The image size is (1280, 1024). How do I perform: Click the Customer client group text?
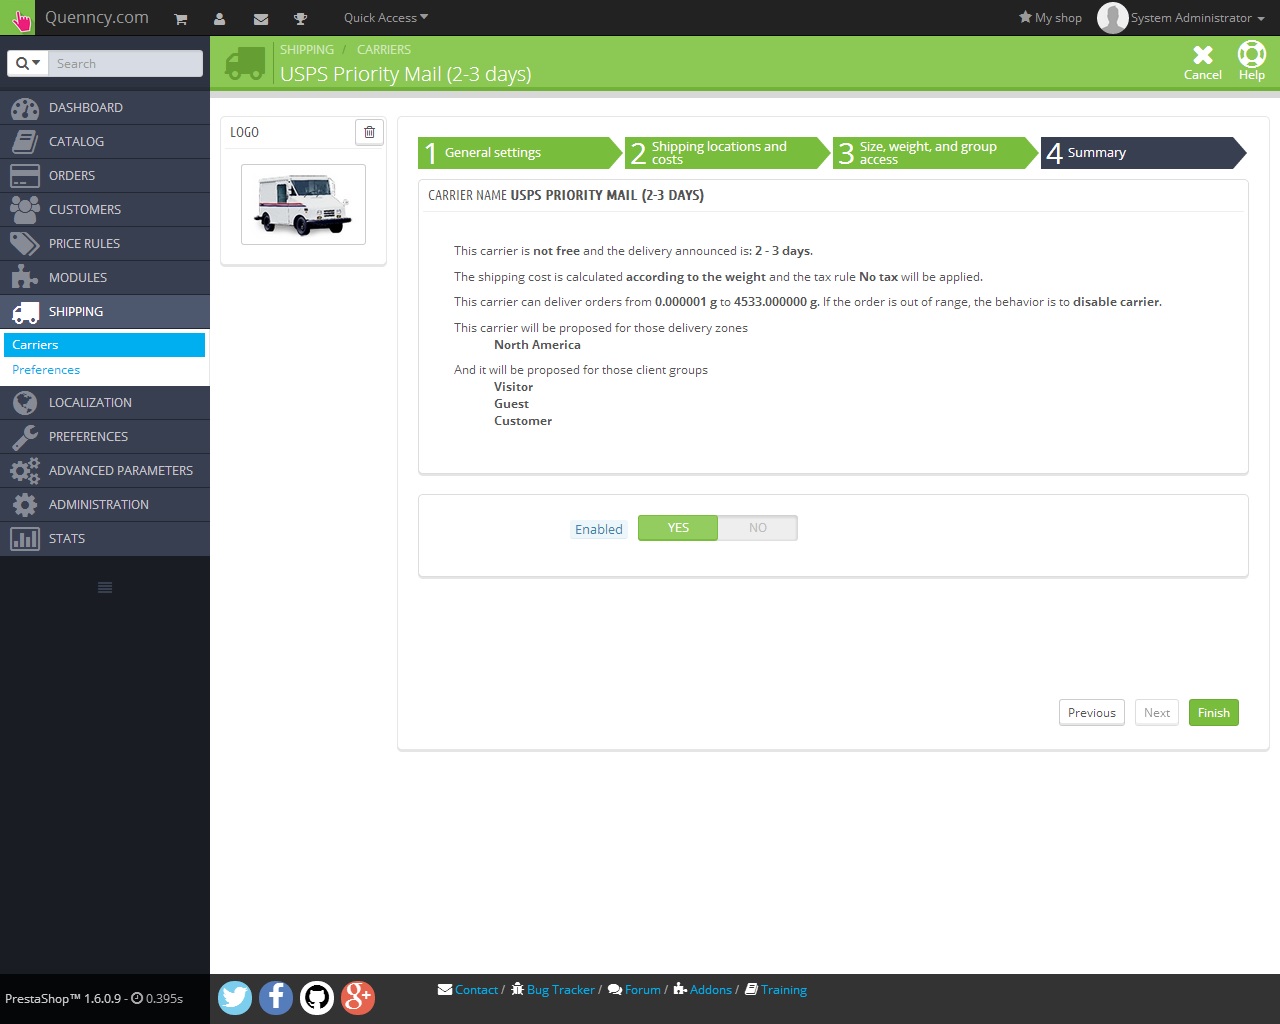pos(523,421)
